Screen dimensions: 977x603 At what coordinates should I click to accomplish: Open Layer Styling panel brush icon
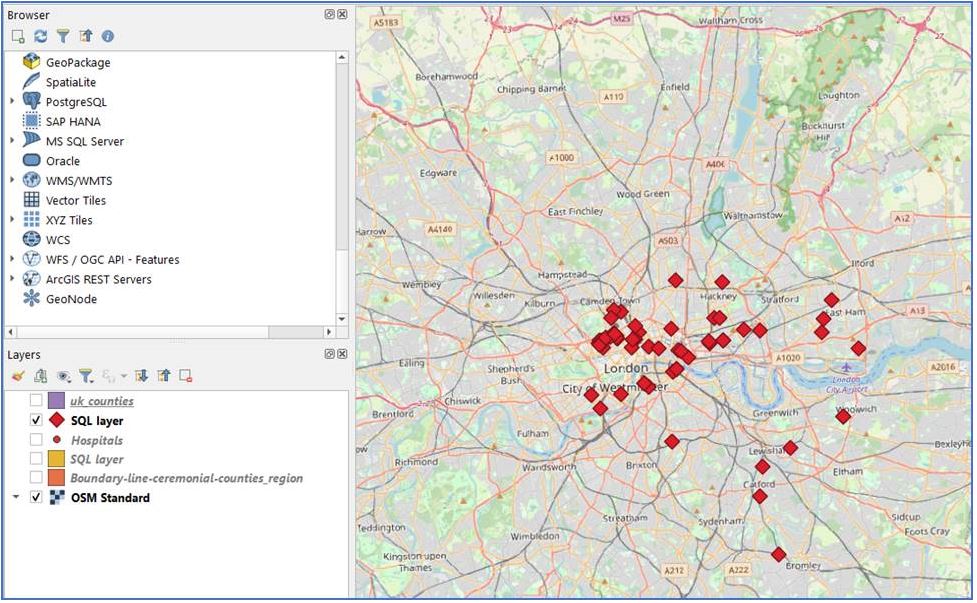(x=18, y=376)
